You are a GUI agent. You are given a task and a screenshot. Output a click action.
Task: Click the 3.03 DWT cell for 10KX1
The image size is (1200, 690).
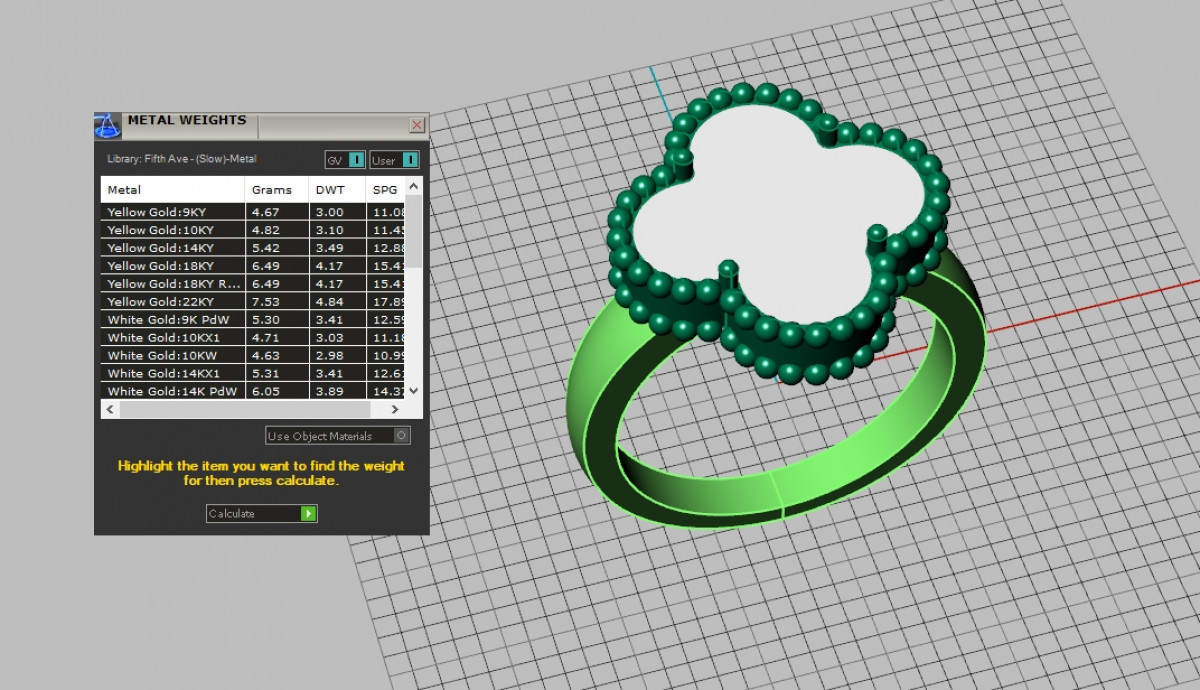pos(337,338)
